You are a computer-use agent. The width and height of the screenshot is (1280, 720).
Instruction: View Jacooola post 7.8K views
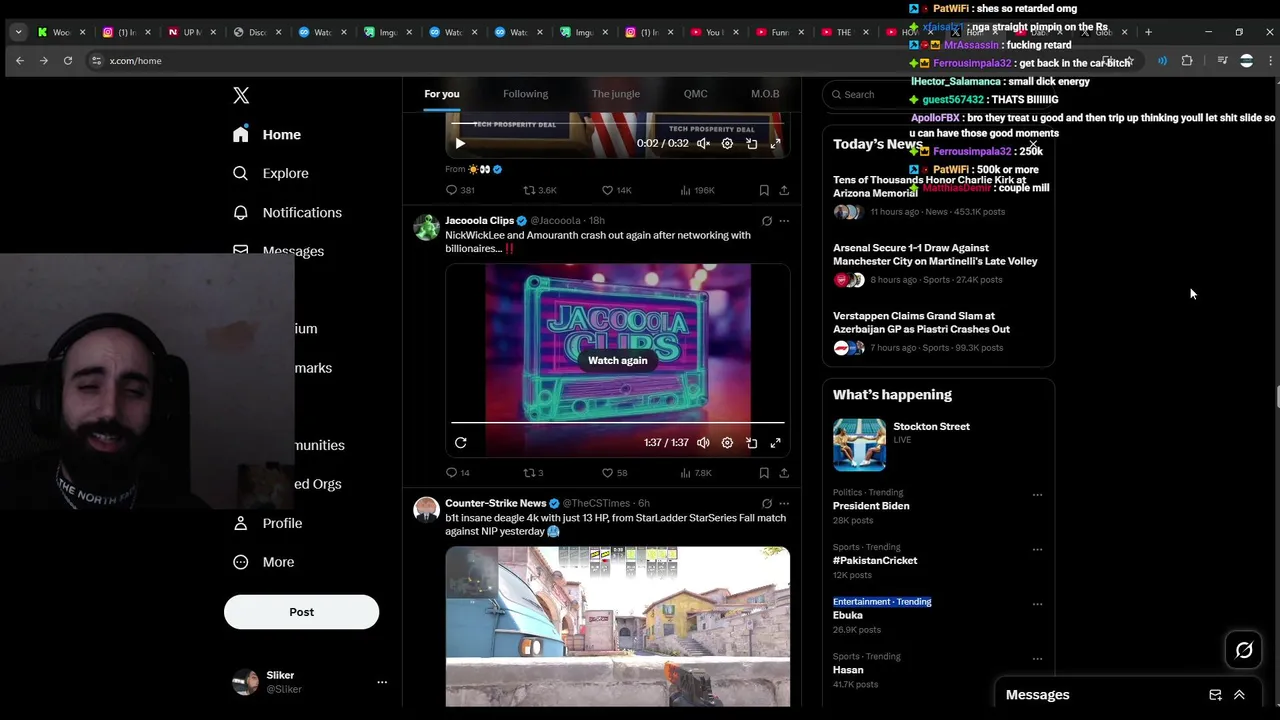coord(696,473)
